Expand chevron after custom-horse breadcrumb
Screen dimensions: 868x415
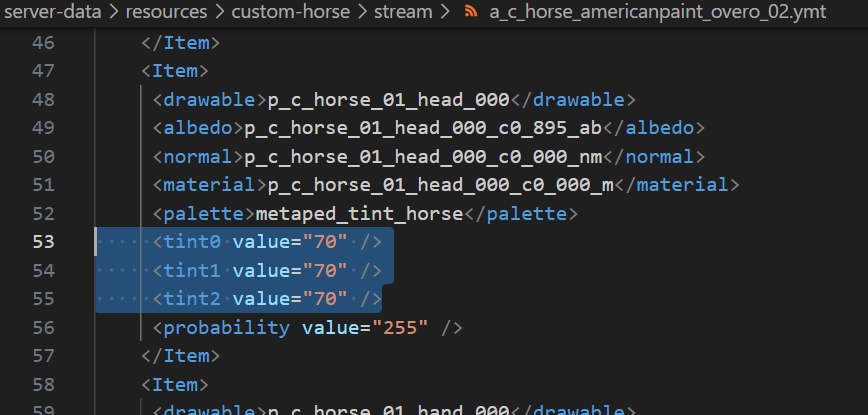[x=362, y=11]
